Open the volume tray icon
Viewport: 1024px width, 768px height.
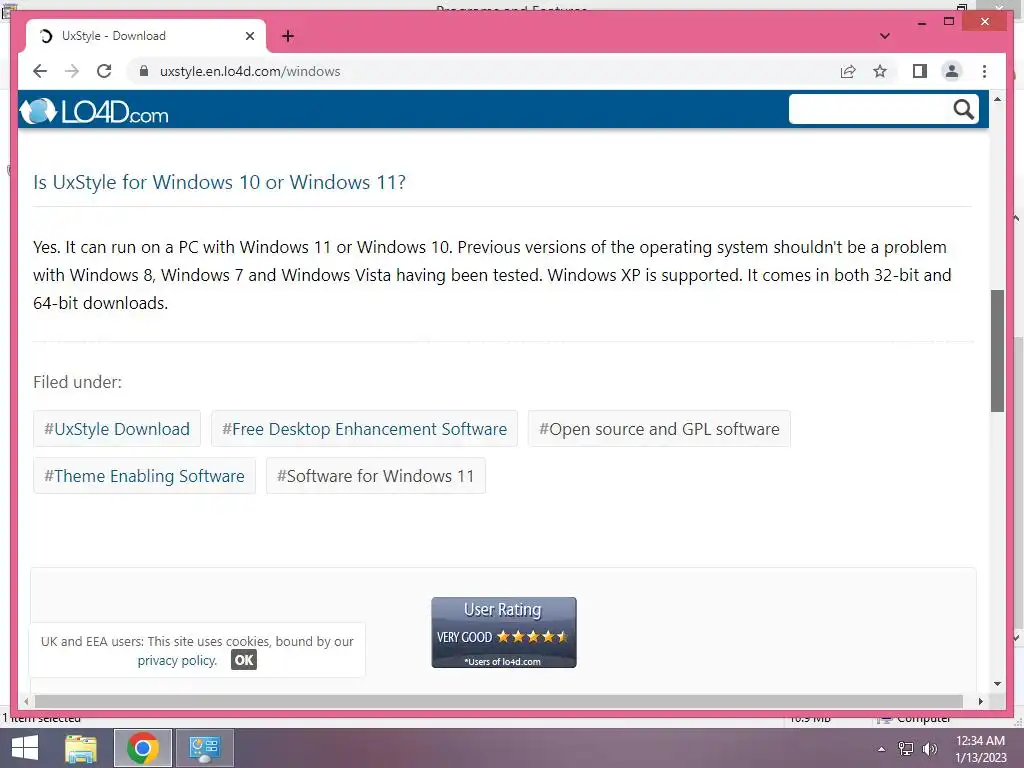coord(929,749)
